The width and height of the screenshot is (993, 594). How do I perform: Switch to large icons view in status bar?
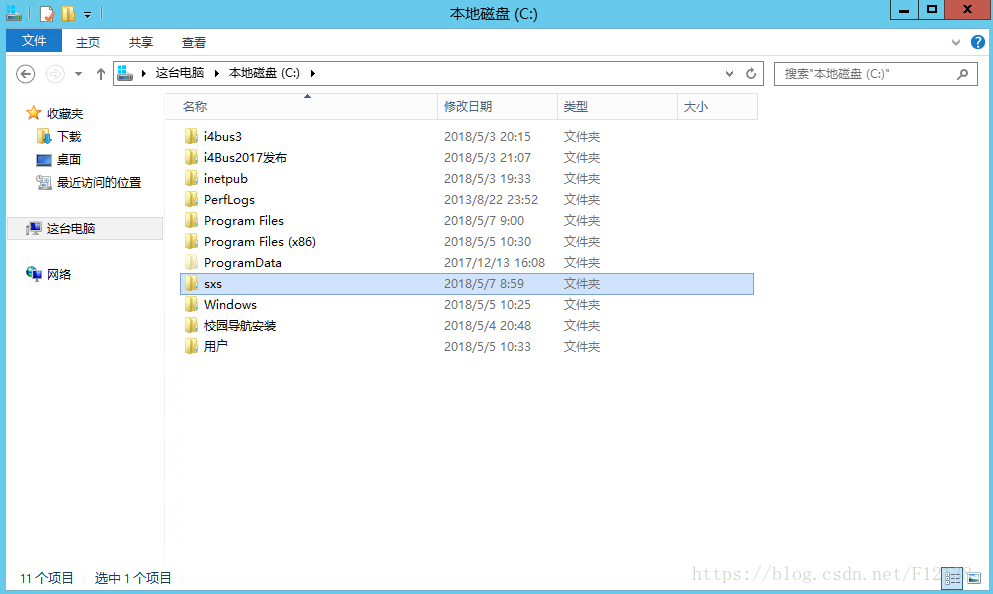[973, 578]
